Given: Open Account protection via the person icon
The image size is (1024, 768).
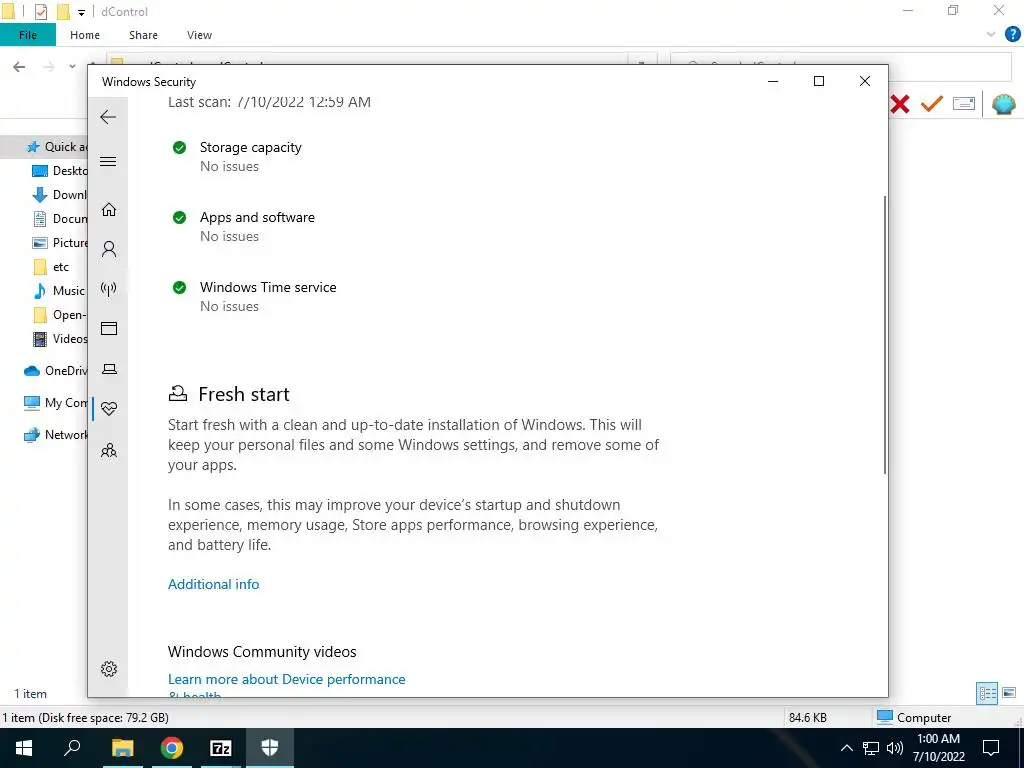Looking at the screenshot, I should pos(109,249).
